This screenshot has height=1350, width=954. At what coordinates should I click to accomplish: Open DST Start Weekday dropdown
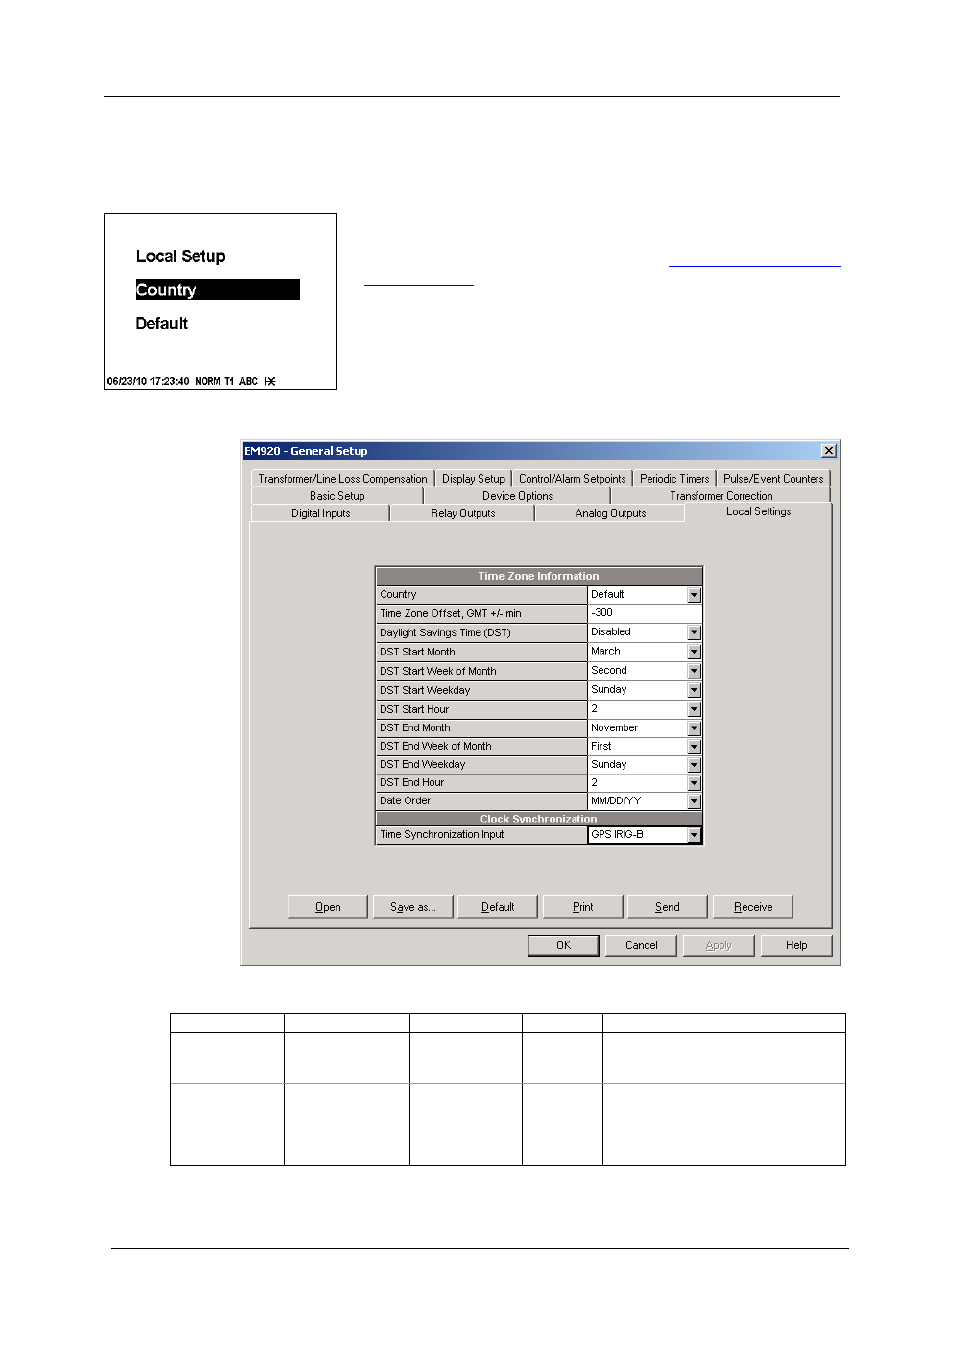tap(694, 690)
